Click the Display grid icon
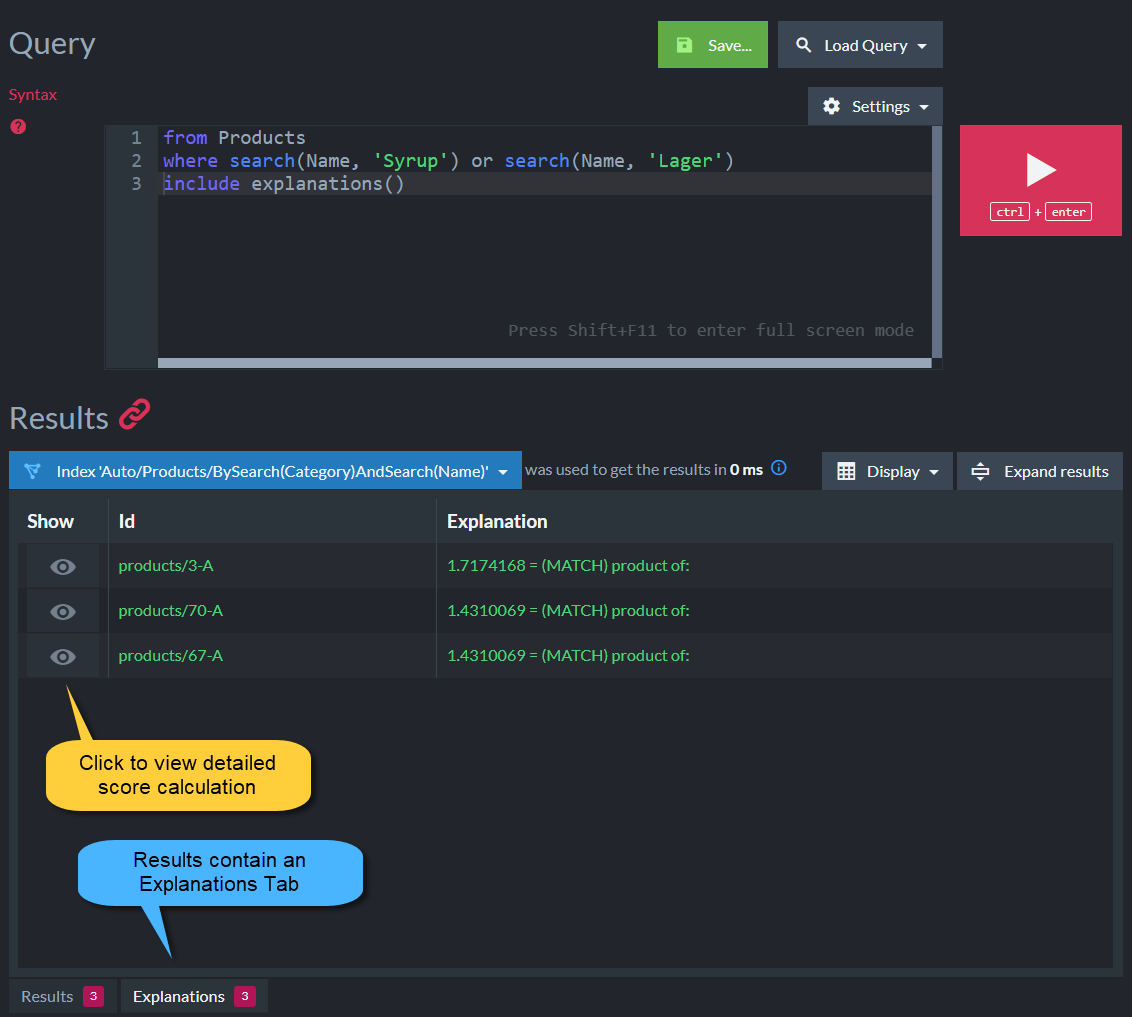This screenshot has height=1017, width=1132. pyautogui.click(x=846, y=471)
